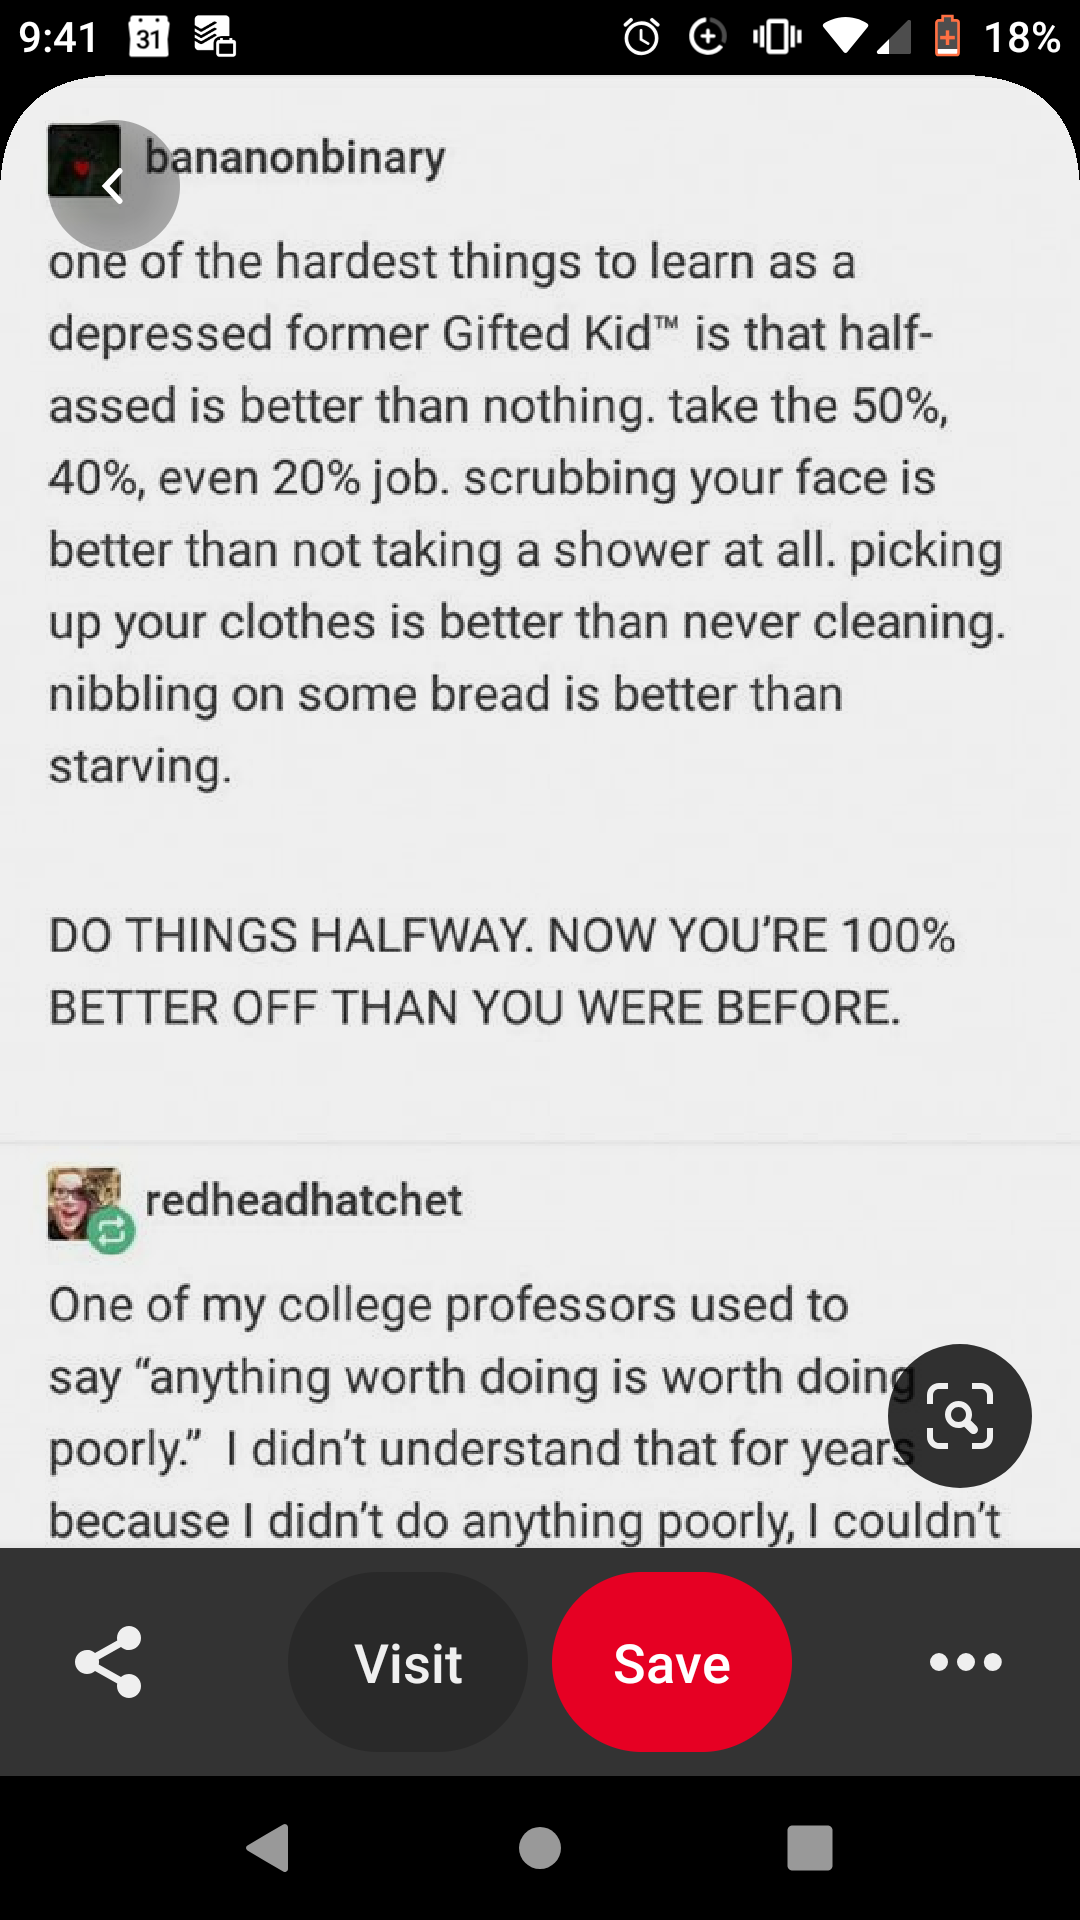Open the bananonbinary username
Screen dimensions: 1080x1920
tap(295, 158)
